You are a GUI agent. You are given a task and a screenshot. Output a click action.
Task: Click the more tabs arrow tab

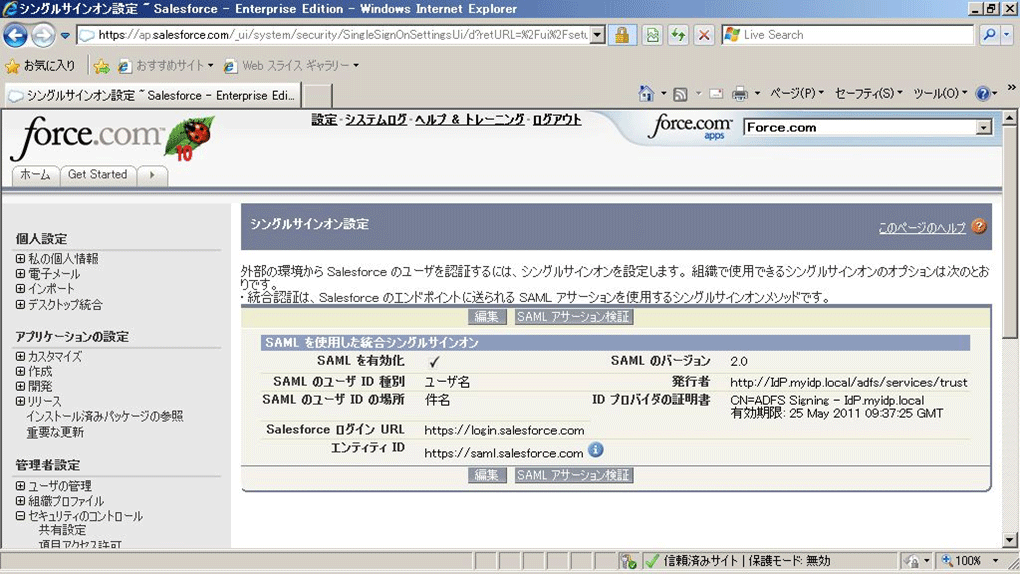pos(152,174)
